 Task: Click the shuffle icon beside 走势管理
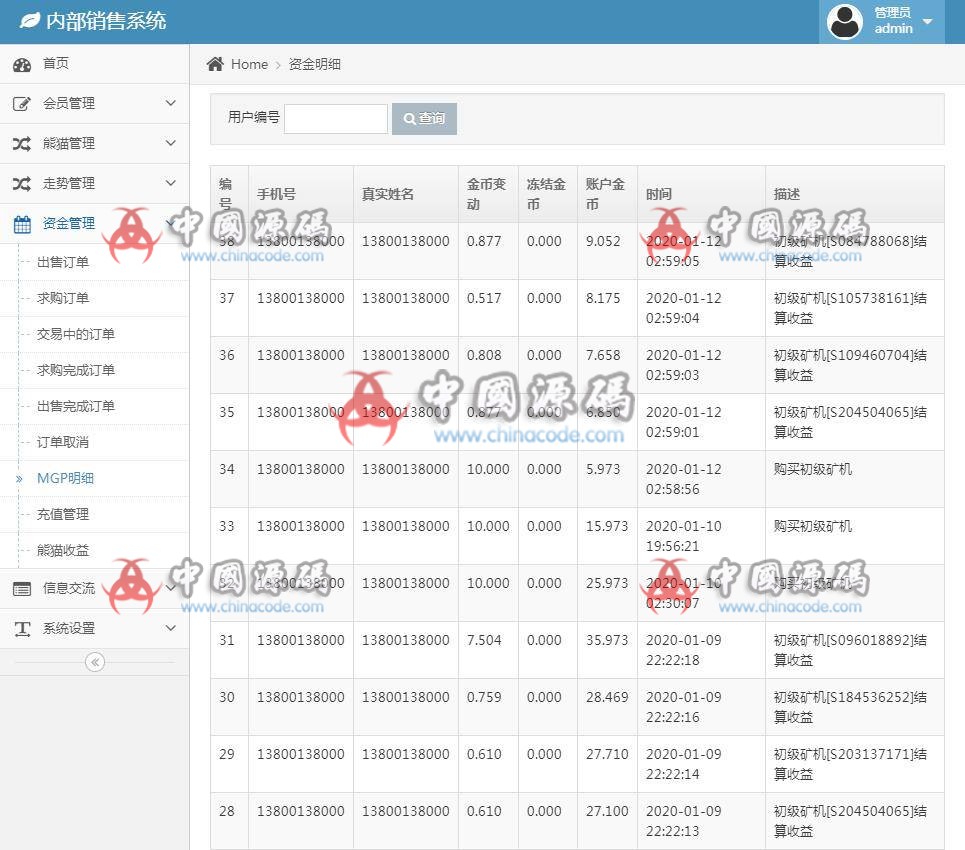click(22, 184)
